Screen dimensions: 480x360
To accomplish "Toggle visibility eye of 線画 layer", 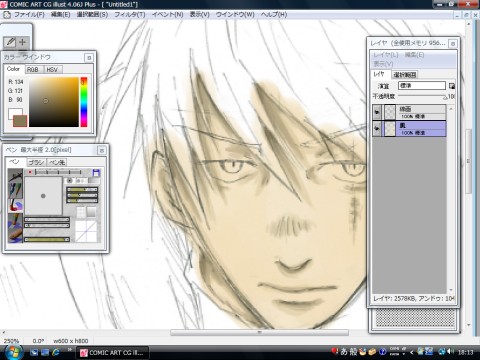I will click(377, 112).
